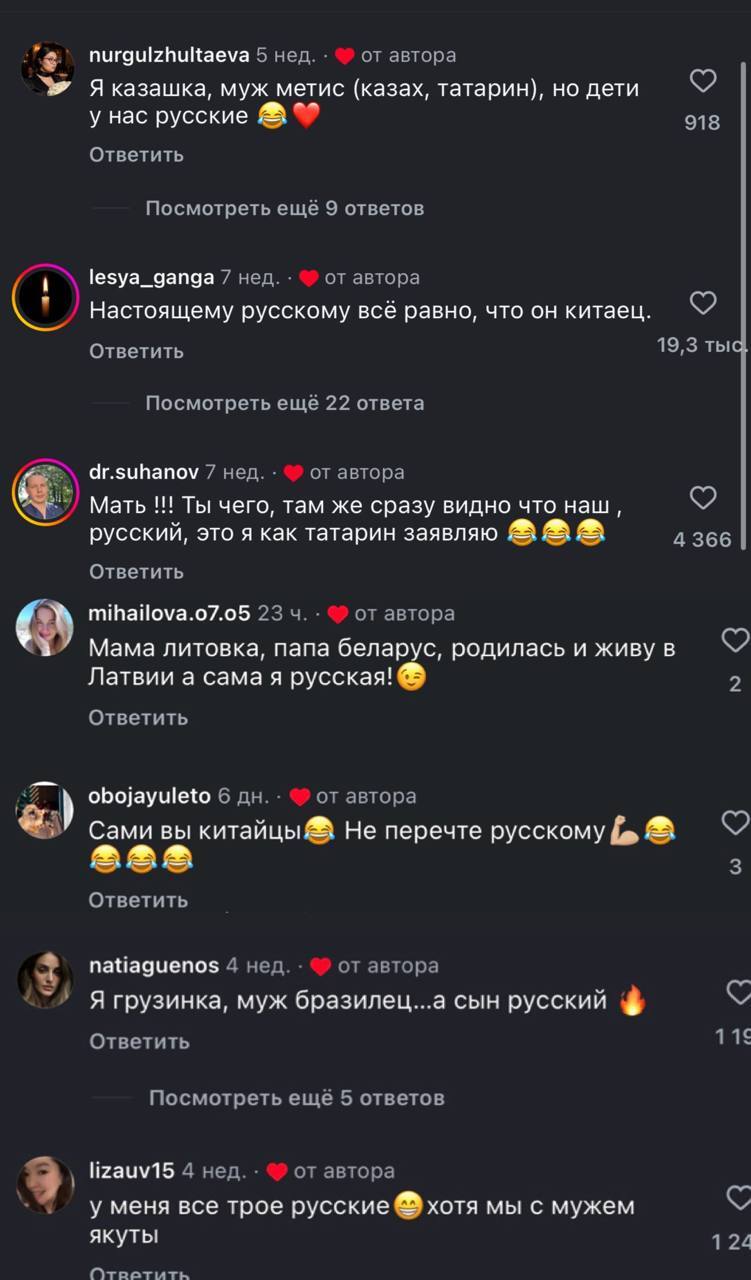Tap the like heart on mihailova.o7.o5's comment
Image resolution: width=751 pixels, height=1280 pixels.
(x=736, y=640)
